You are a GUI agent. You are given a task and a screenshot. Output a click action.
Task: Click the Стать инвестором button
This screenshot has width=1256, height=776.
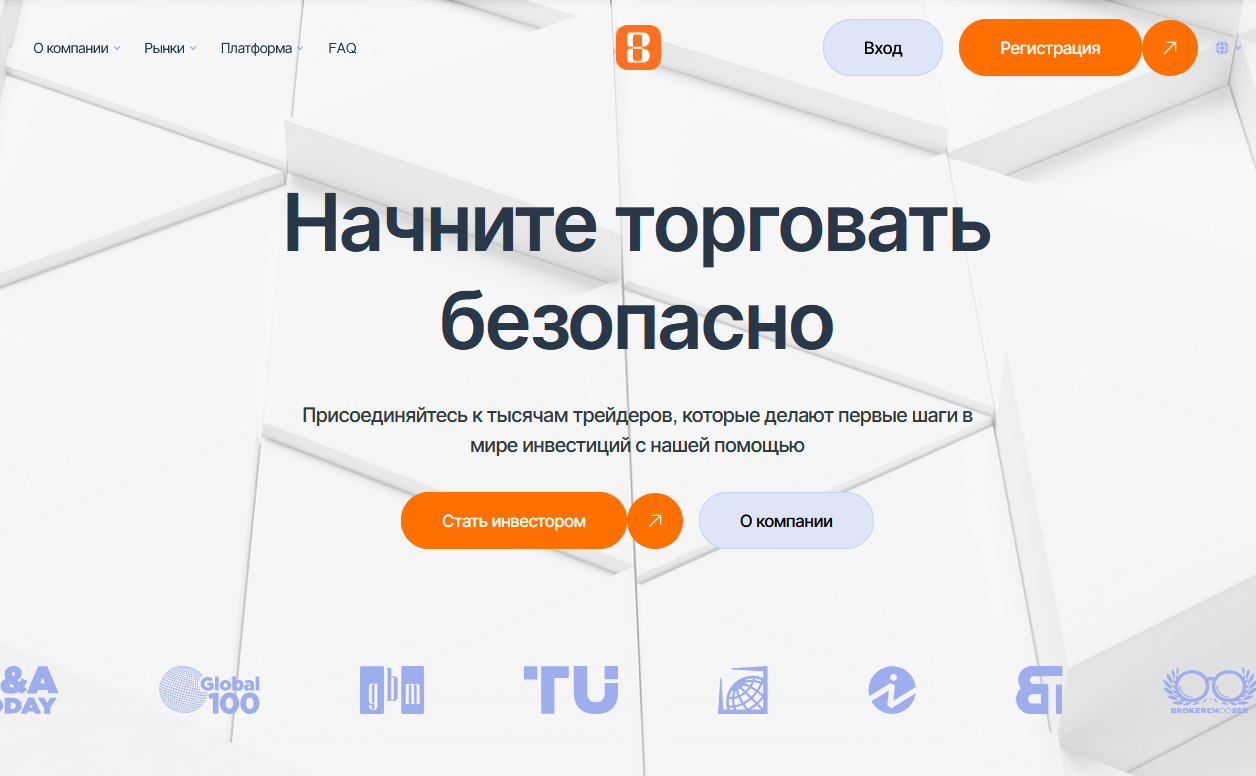[x=514, y=520]
